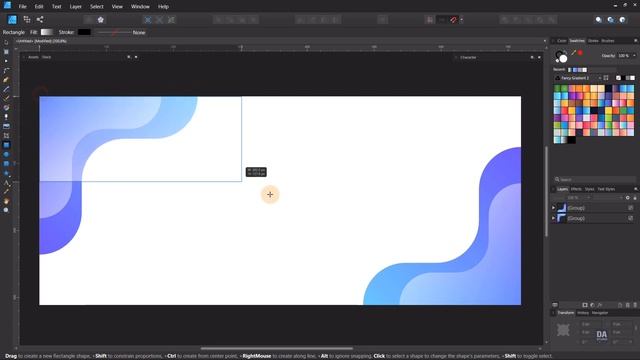Open the Select menu
This screenshot has height=360, width=640.
pos(97,7)
